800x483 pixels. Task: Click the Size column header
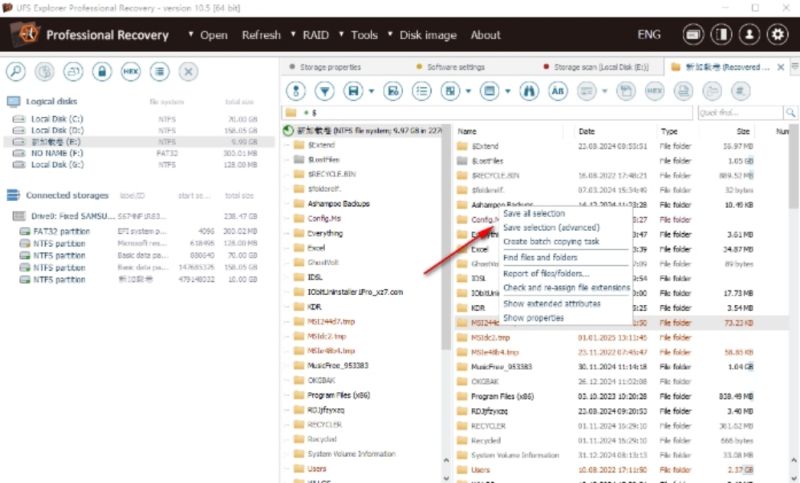coord(743,131)
